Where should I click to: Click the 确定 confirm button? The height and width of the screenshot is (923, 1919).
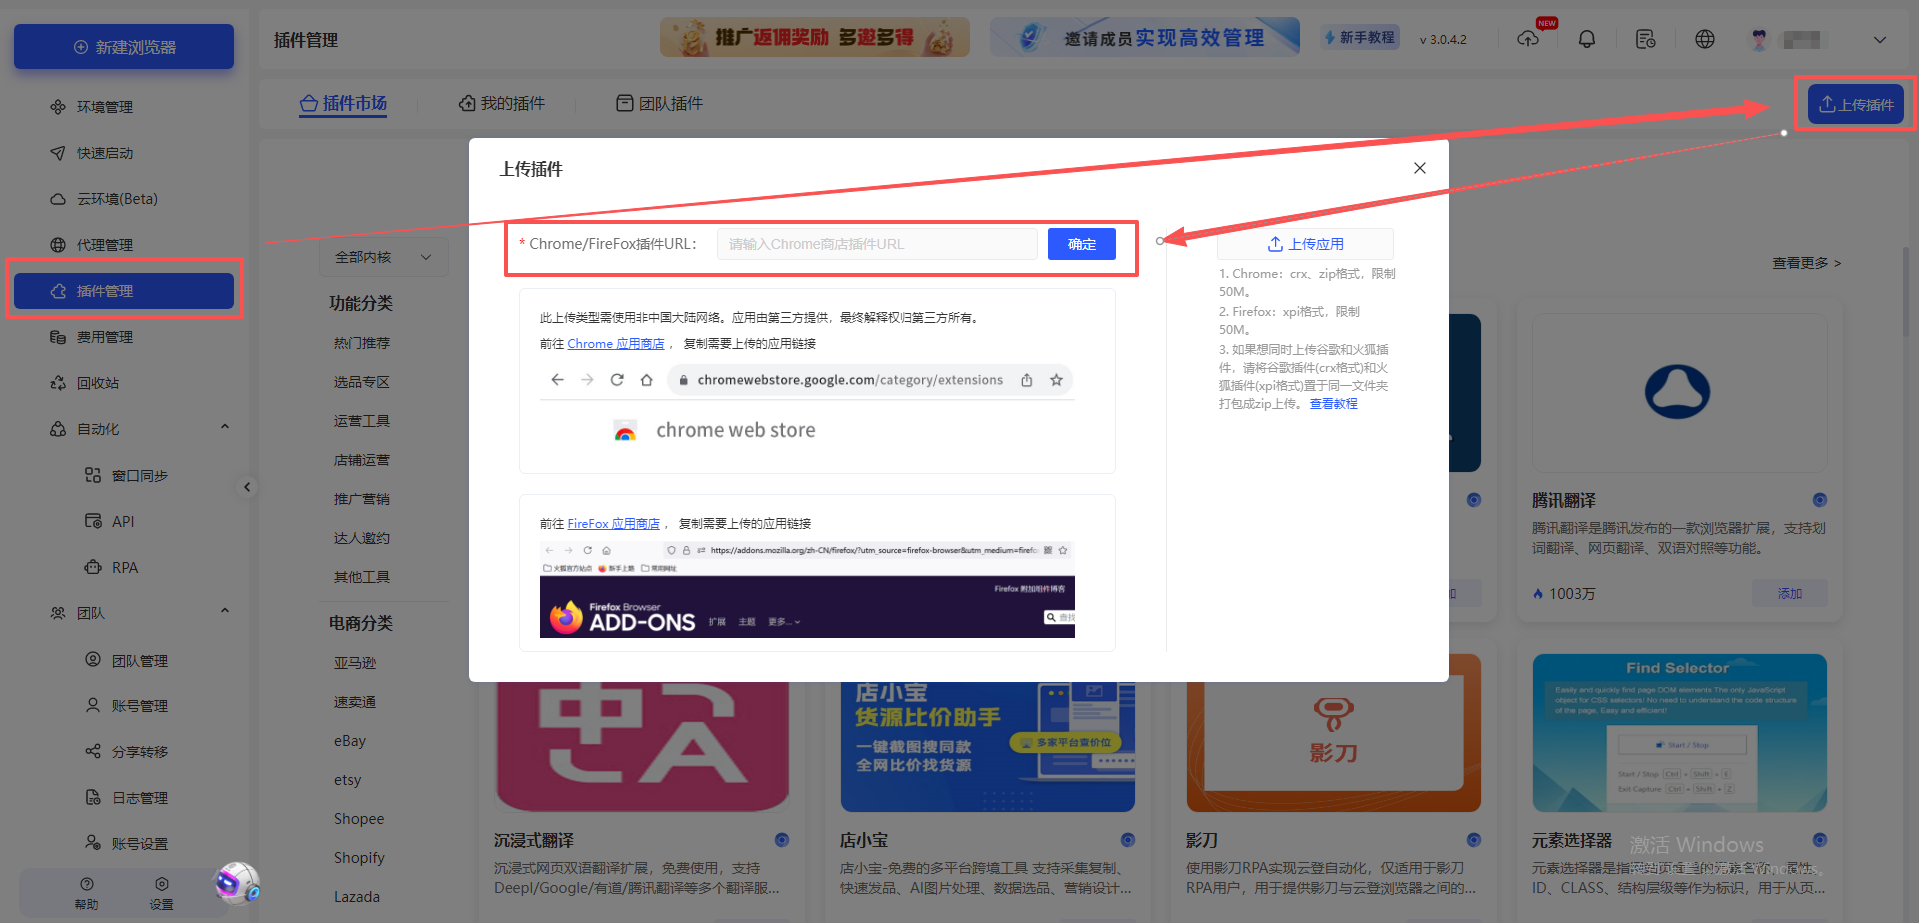(x=1081, y=243)
